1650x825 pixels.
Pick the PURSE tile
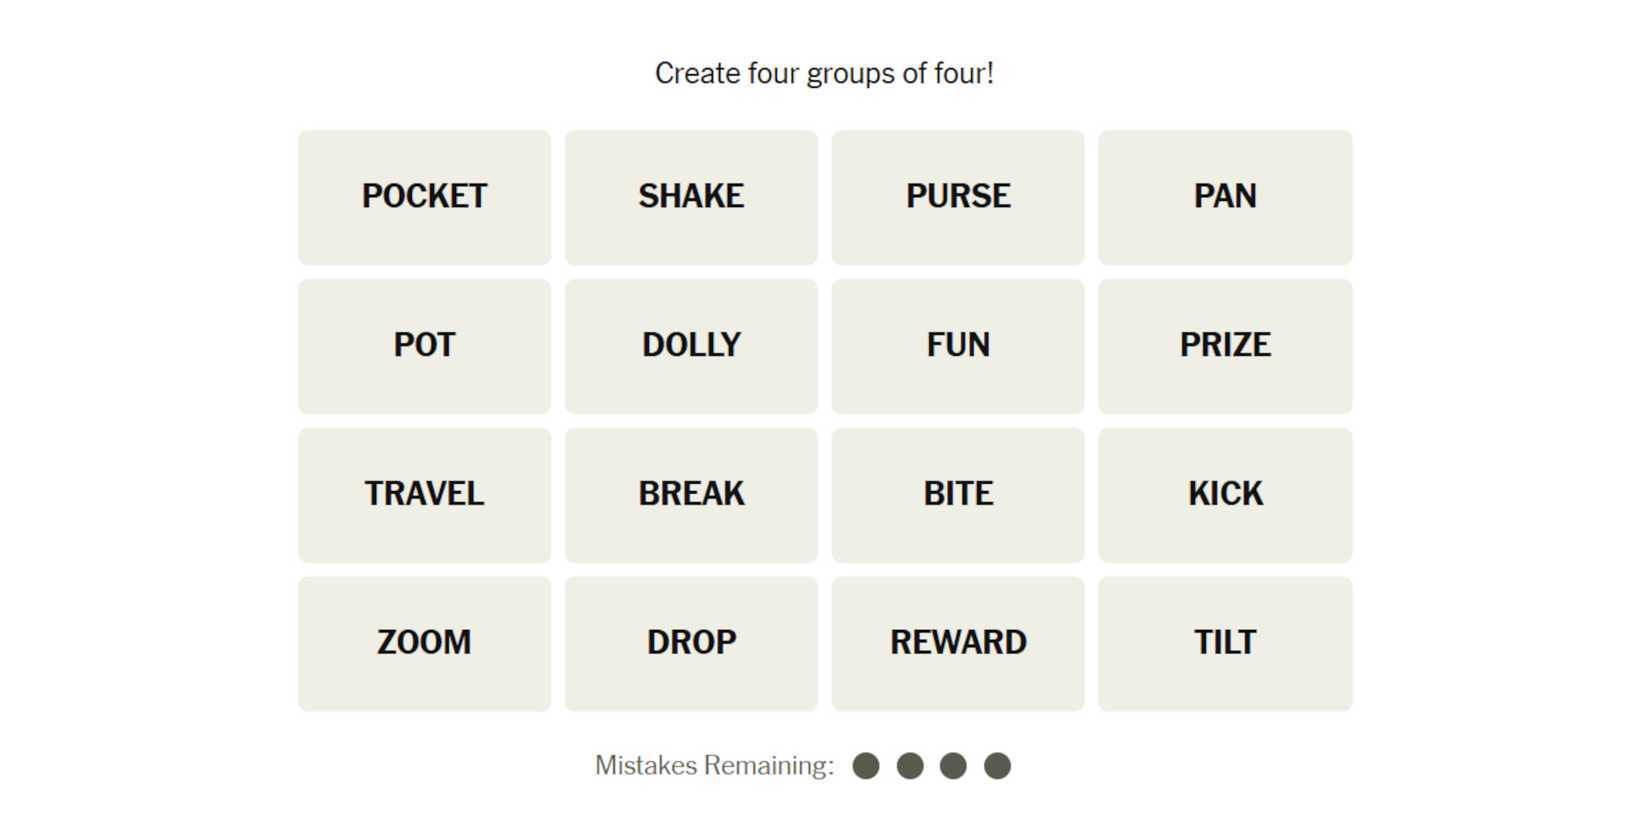click(958, 197)
